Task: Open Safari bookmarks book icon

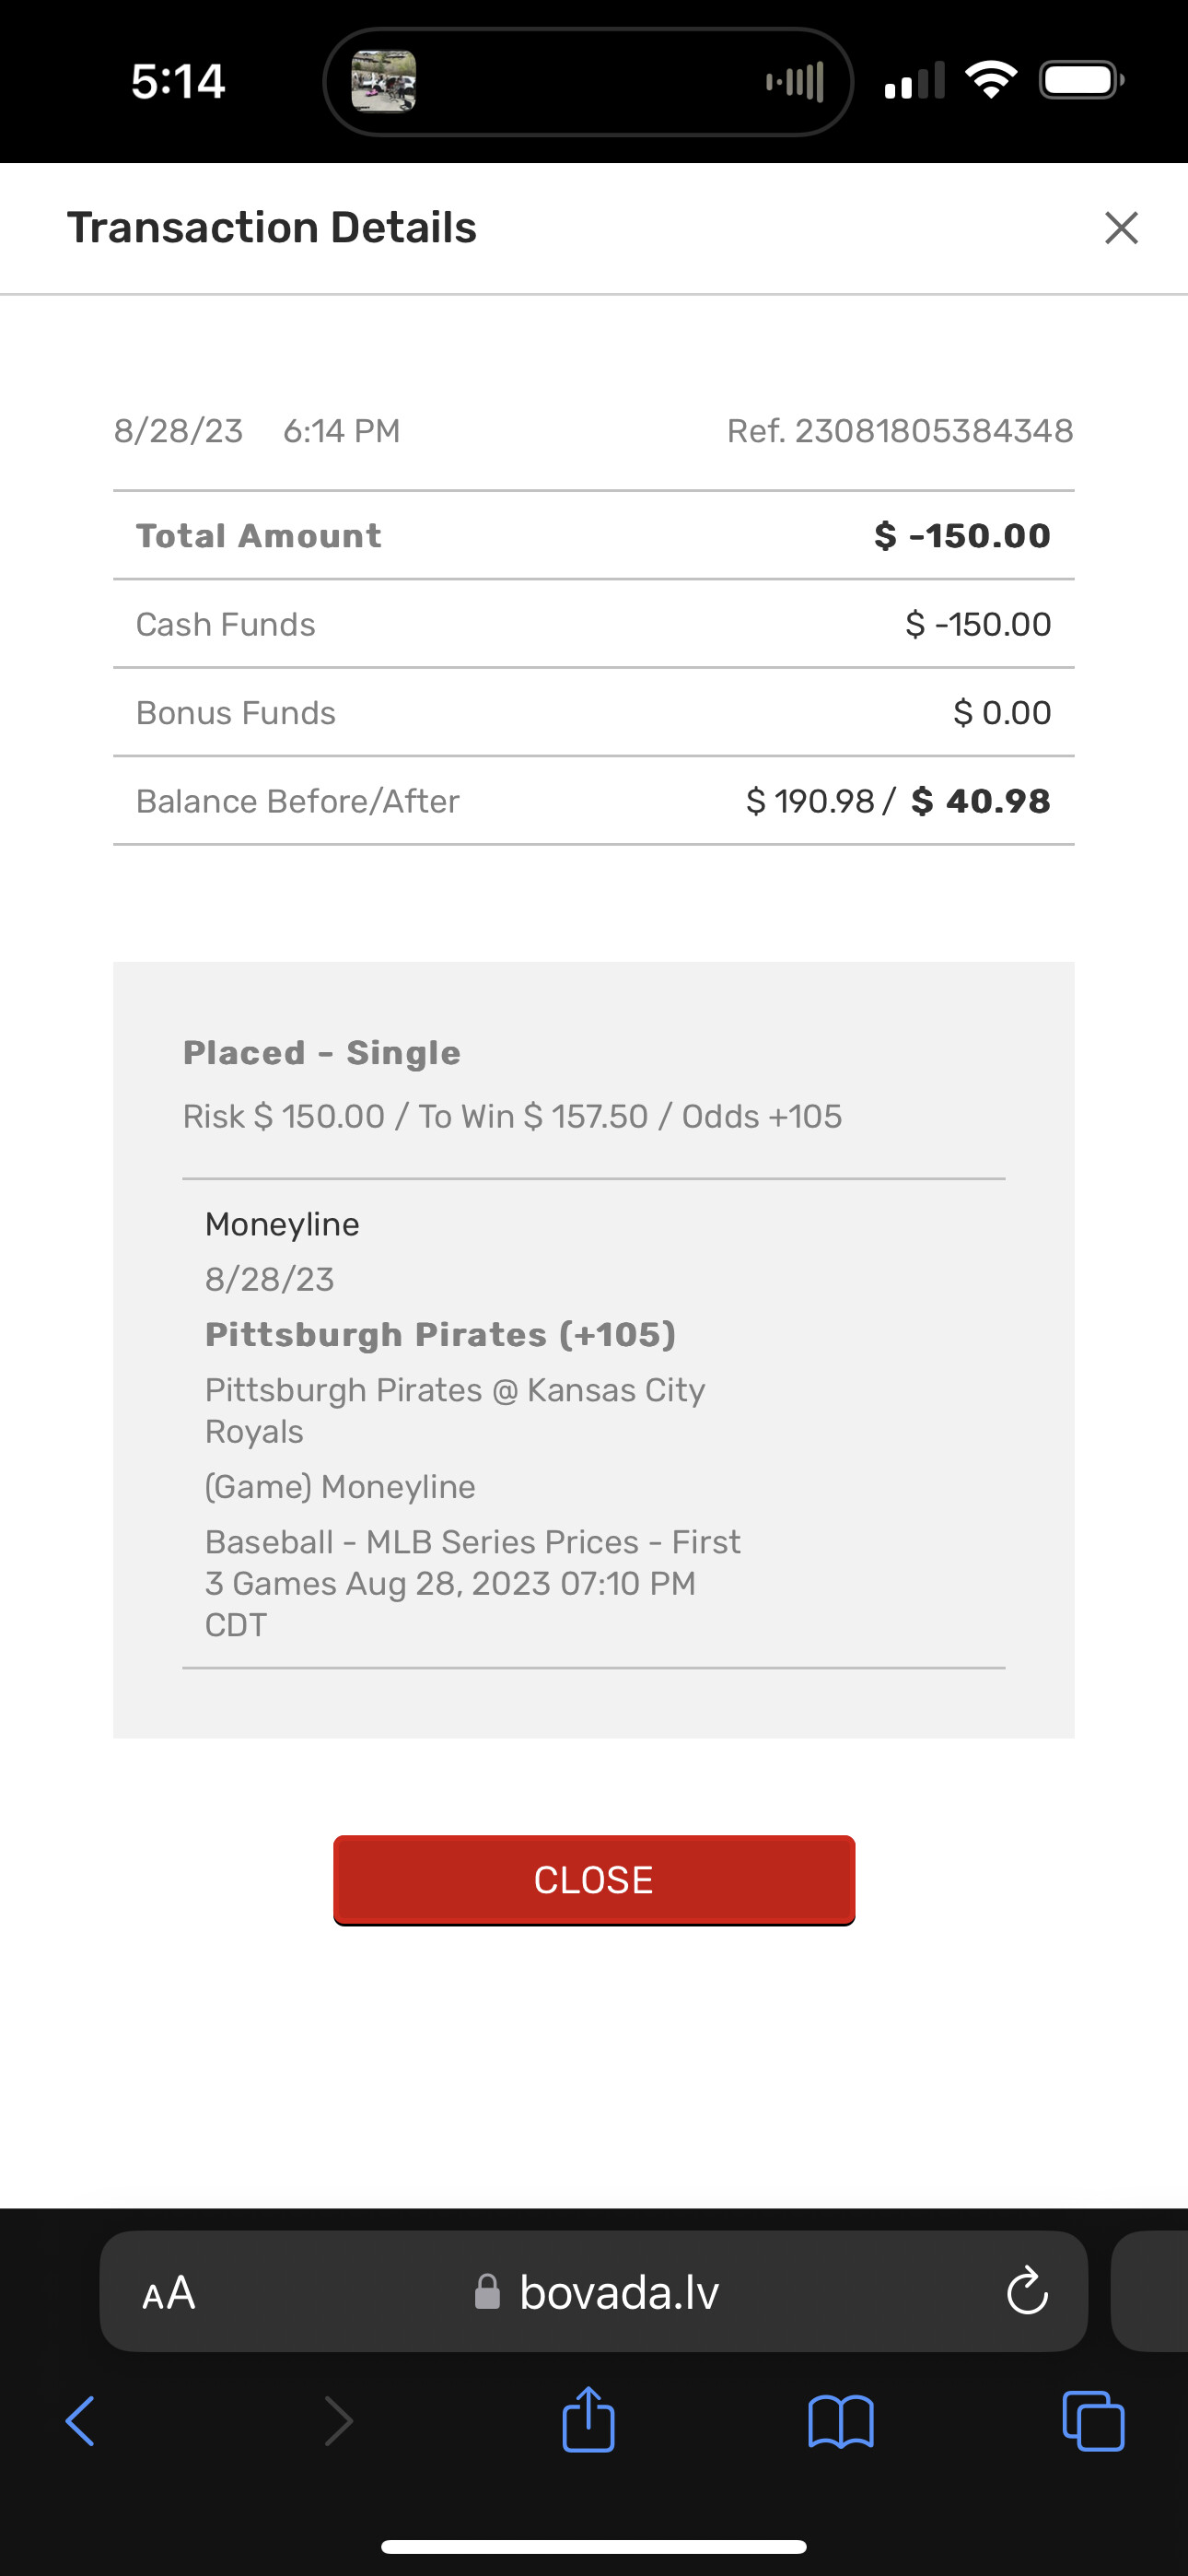Action: point(841,2421)
